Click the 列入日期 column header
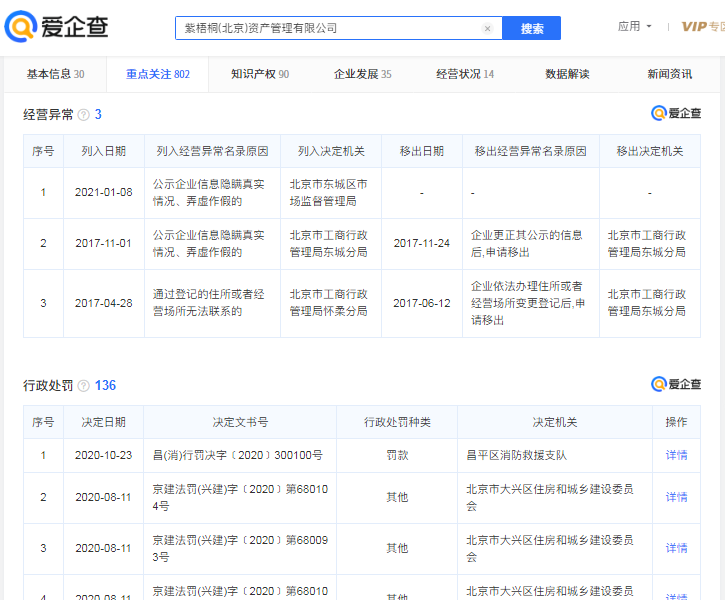725x600 pixels. [104, 151]
